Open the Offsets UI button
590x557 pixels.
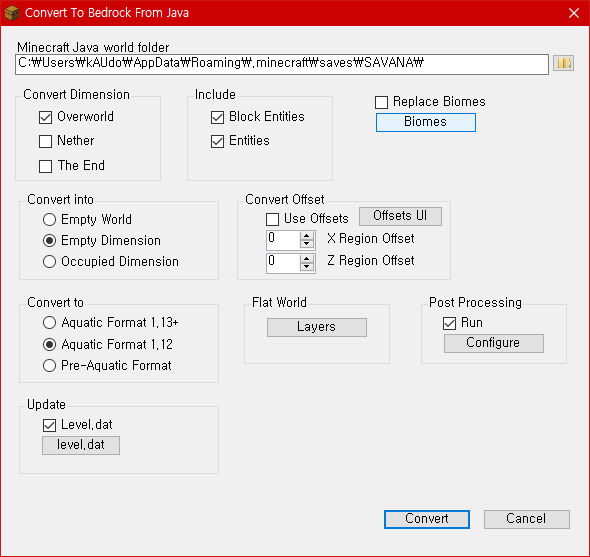coord(400,216)
